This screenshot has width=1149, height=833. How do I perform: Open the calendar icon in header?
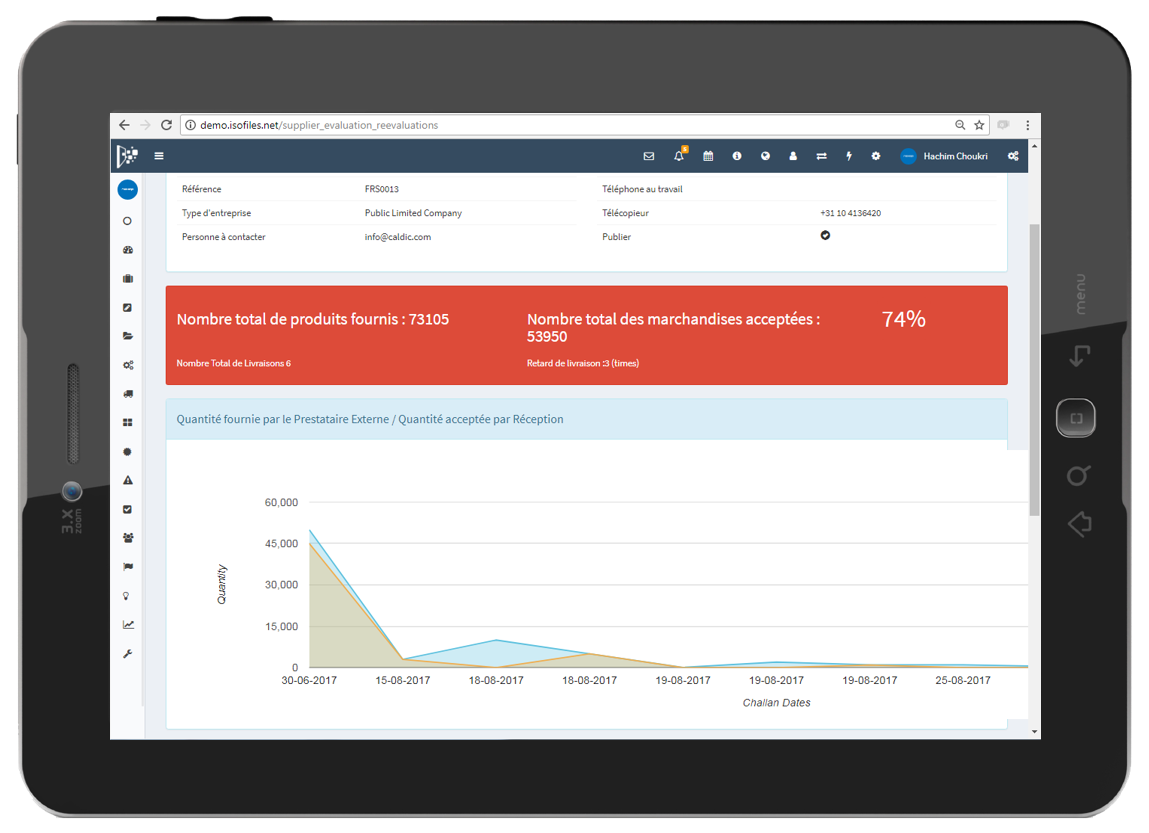pyautogui.click(x=708, y=156)
